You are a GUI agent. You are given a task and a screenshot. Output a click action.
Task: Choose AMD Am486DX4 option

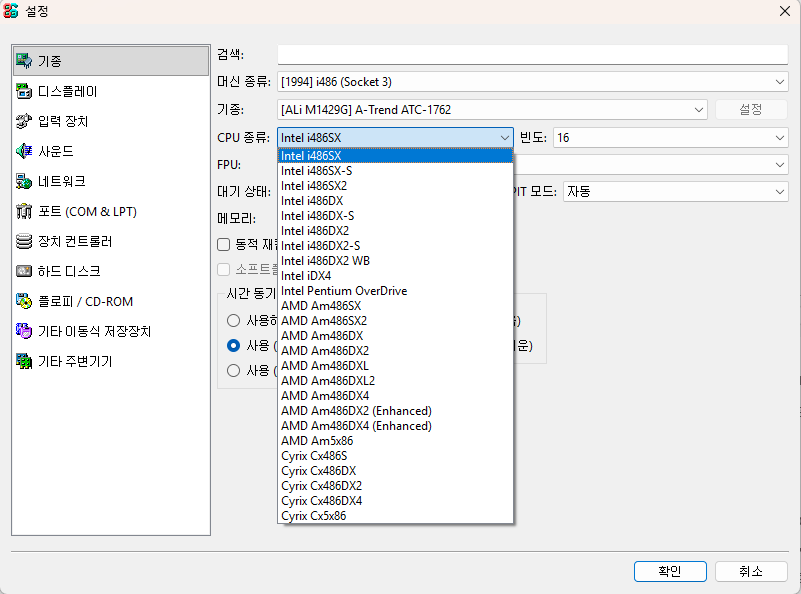(x=395, y=396)
